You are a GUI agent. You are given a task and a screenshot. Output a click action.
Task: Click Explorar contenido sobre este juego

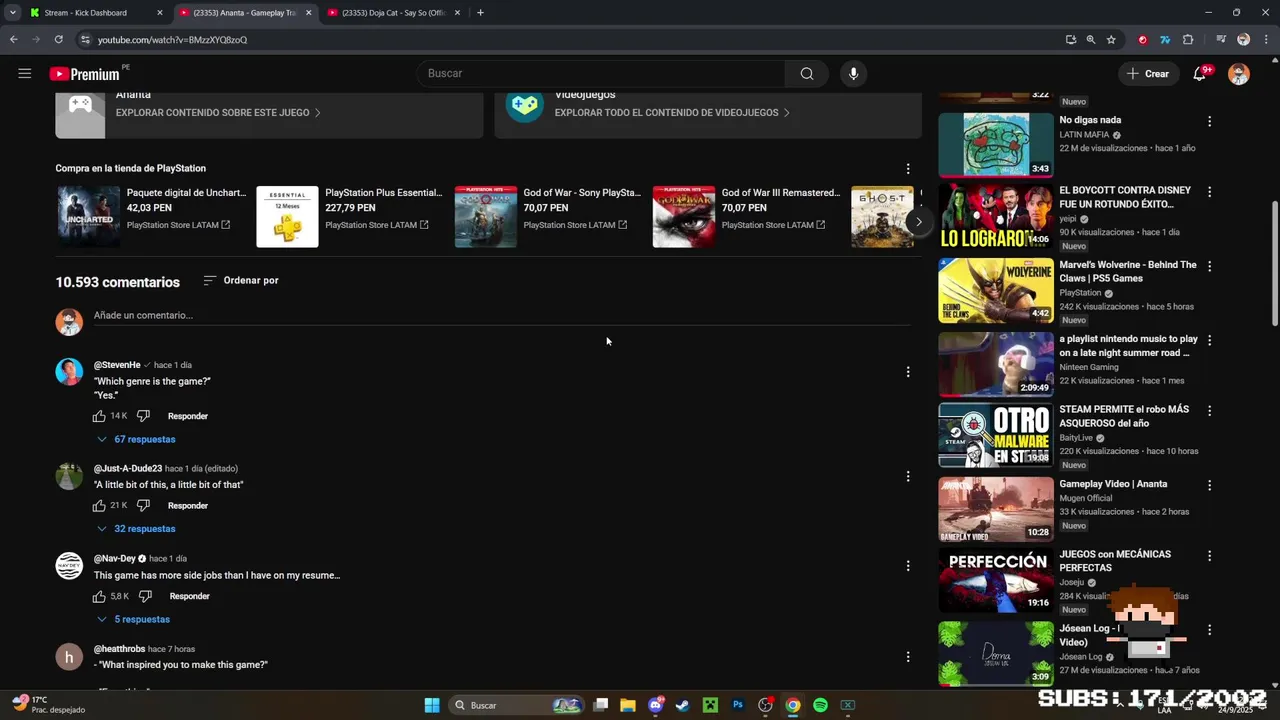click(x=218, y=113)
